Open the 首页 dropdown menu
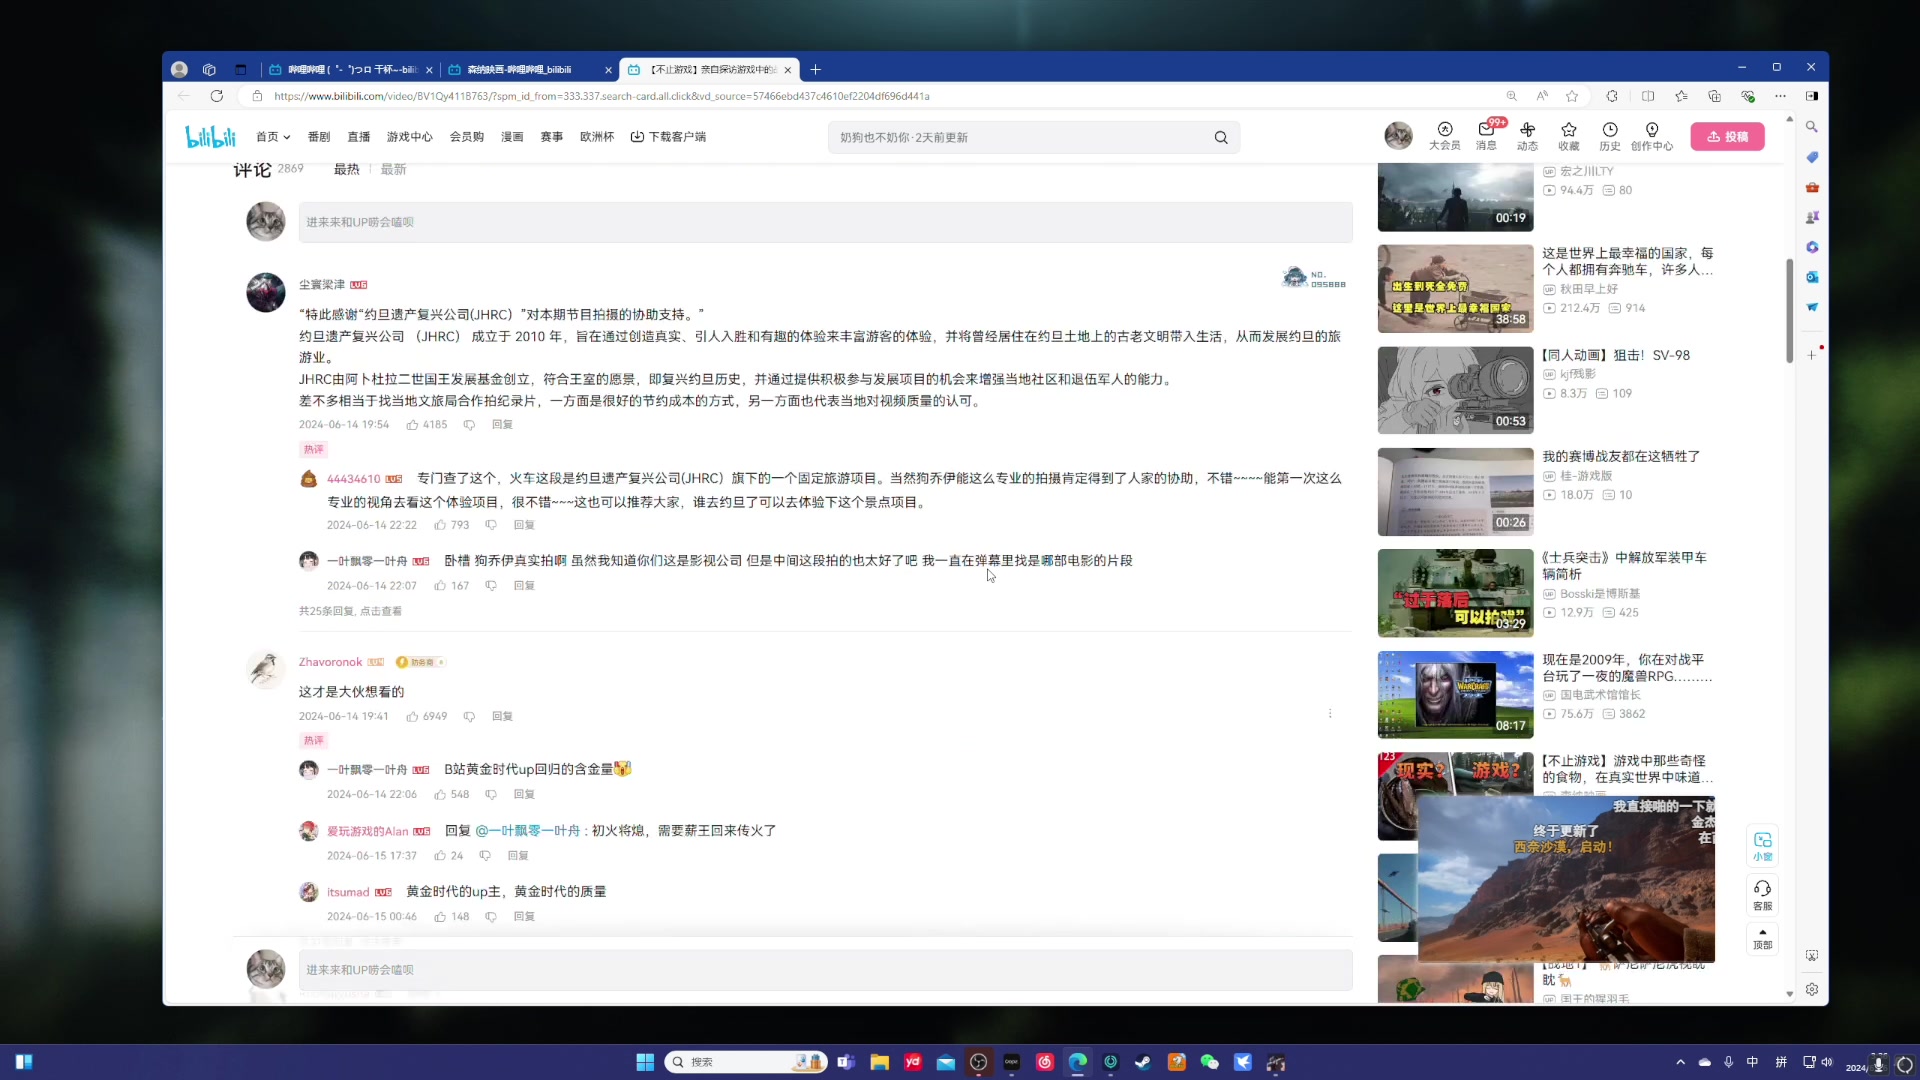This screenshot has width=1920, height=1080. (272, 137)
